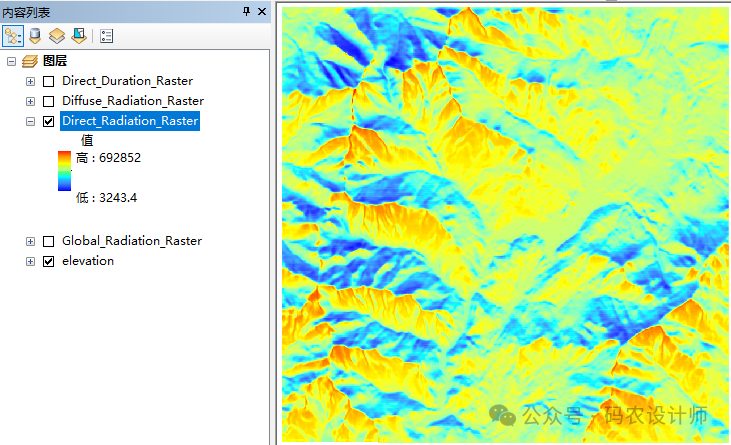The height and width of the screenshot is (445, 731).
Task: Select the Global_Radiation_Raster layer name
Action: coord(131,241)
